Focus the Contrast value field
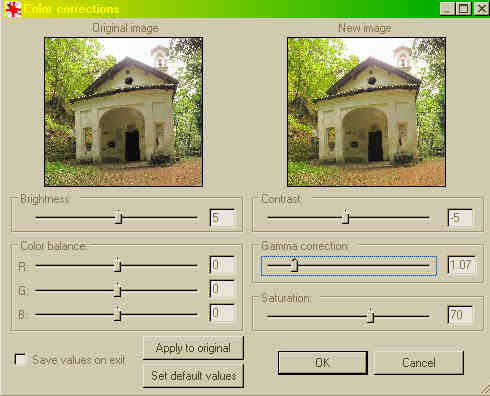The image size is (490, 396). point(460,218)
